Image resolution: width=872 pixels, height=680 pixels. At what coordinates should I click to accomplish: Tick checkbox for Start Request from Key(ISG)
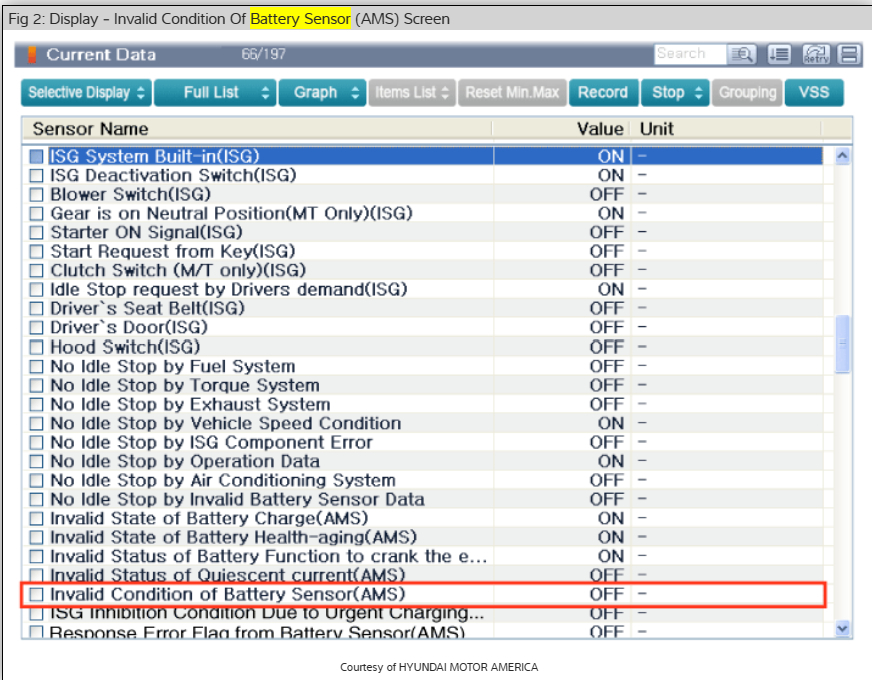coord(36,251)
